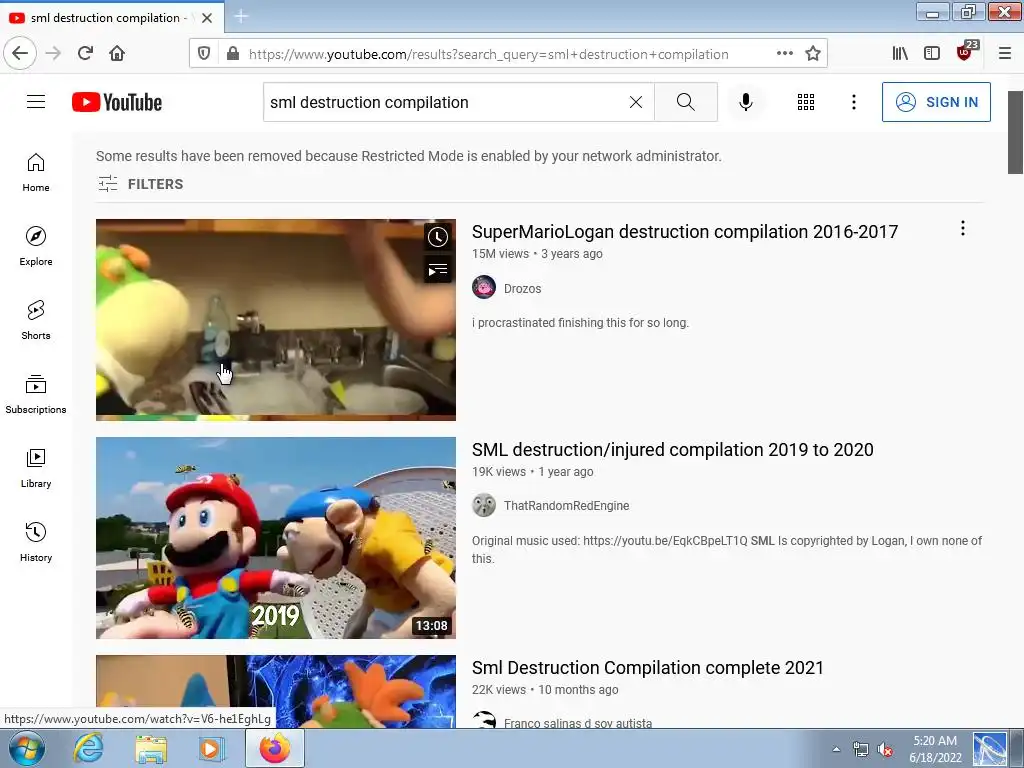Click the search magnifier button

click(x=686, y=102)
